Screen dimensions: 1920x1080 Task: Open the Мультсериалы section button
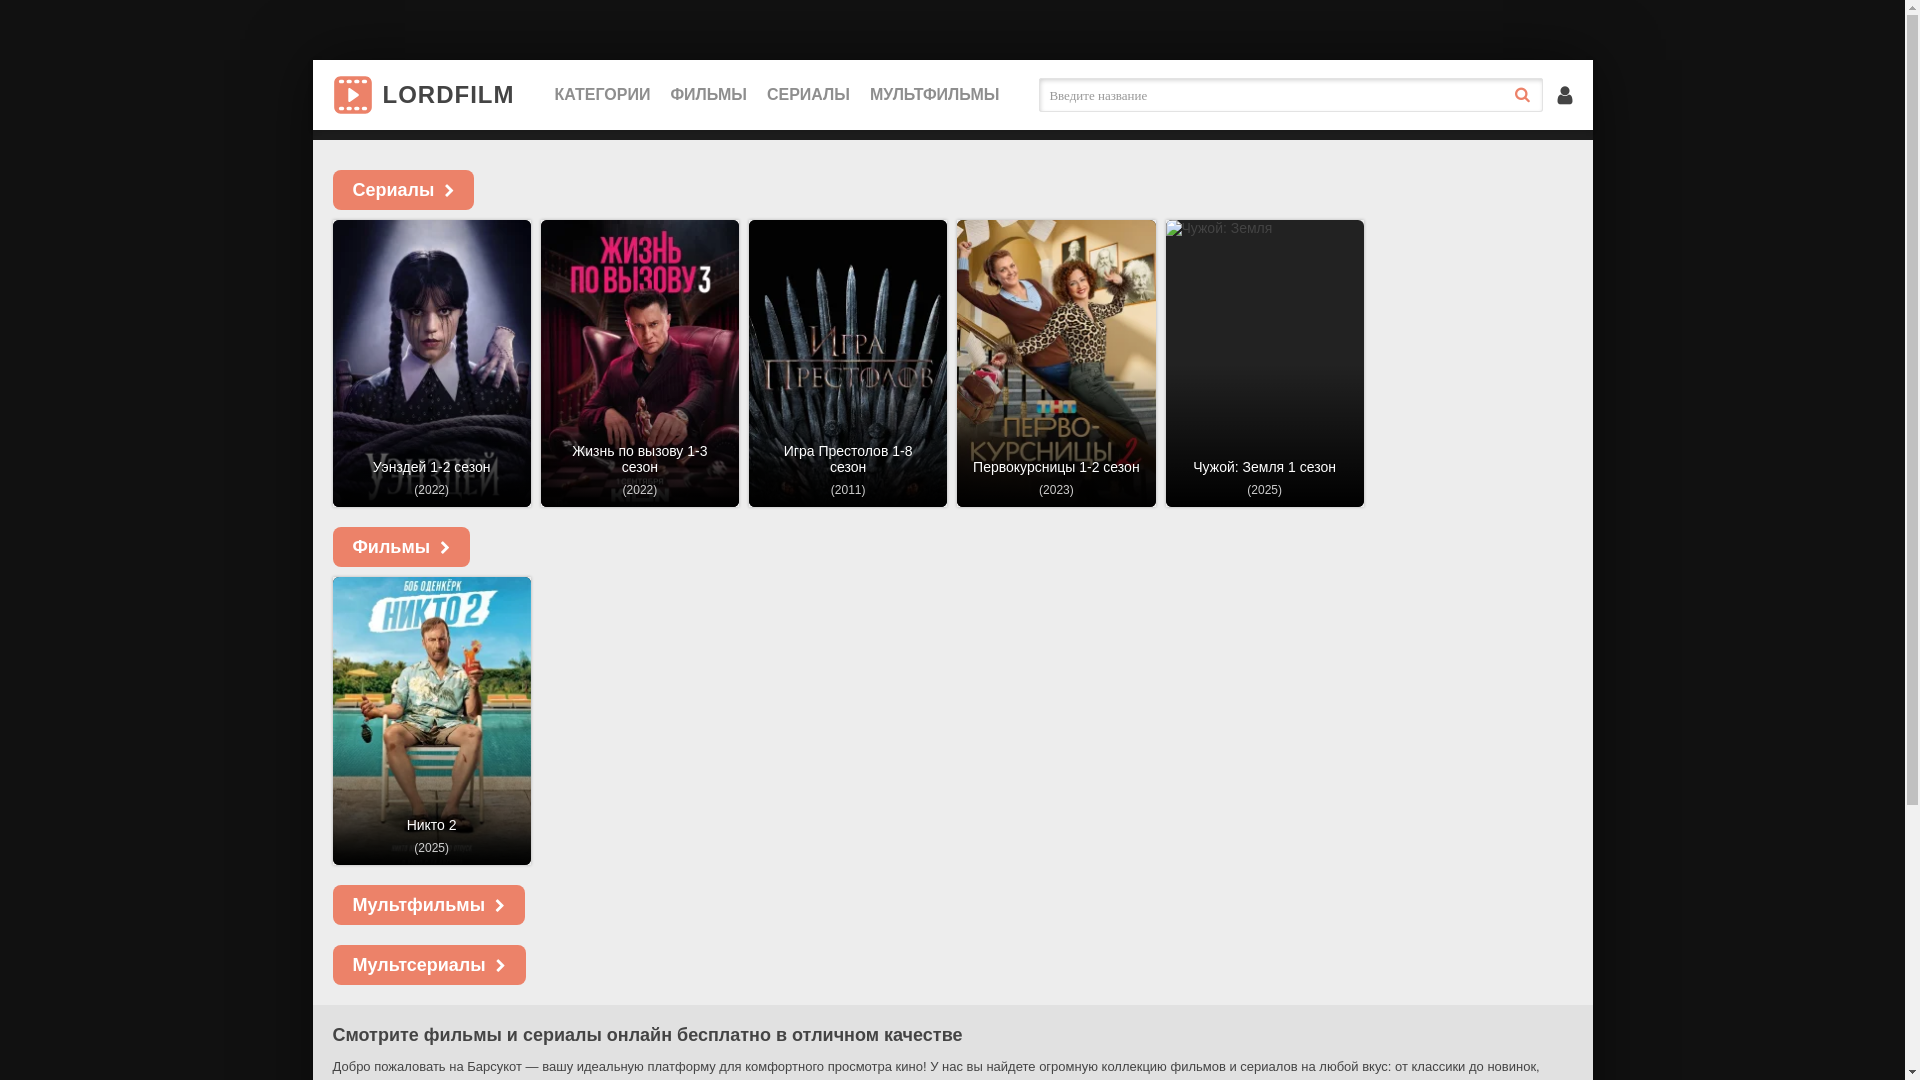429,965
